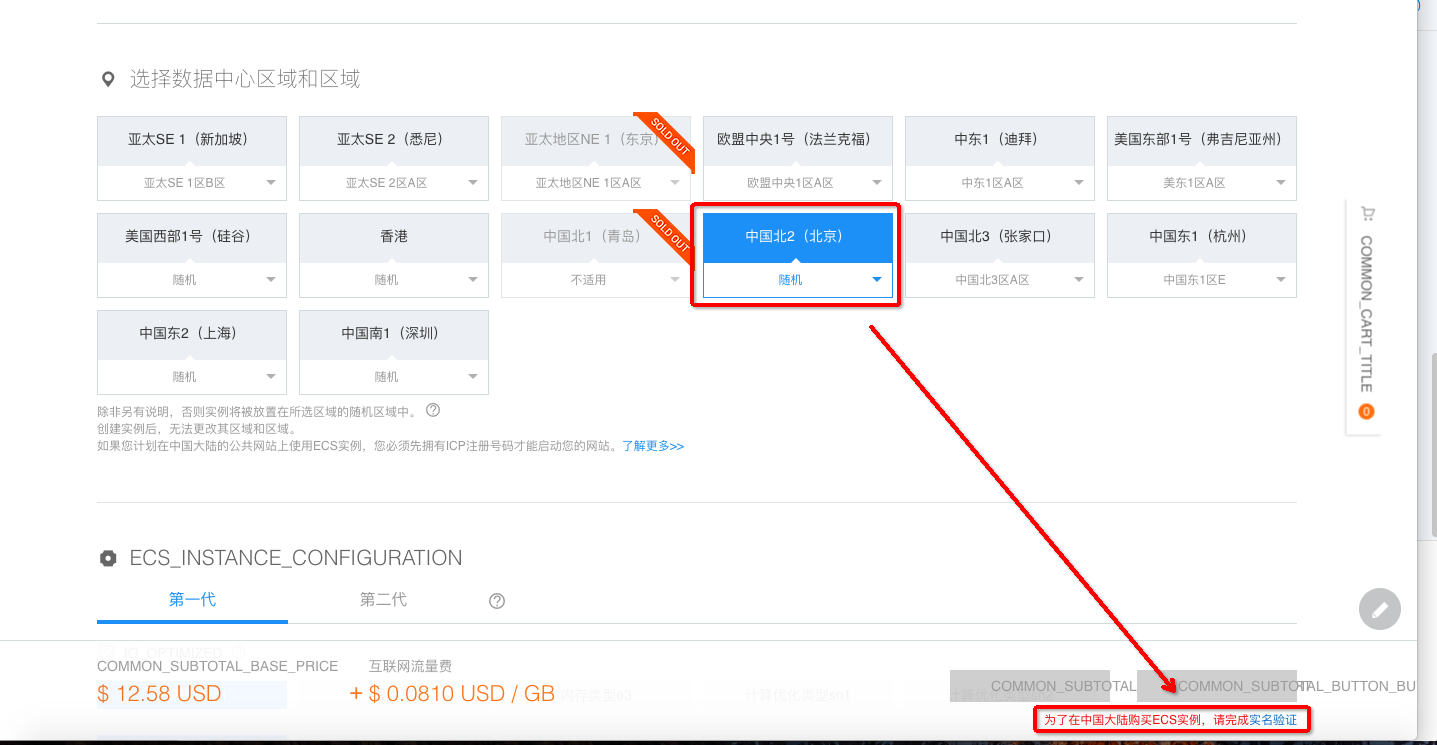
Task: Expand the 随机 zone dropdown under 中国南1（深圳）
Action: pos(394,377)
